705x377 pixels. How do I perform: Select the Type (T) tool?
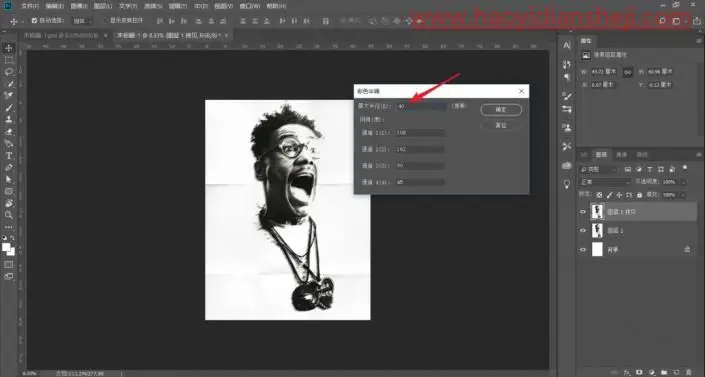[x=9, y=156]
